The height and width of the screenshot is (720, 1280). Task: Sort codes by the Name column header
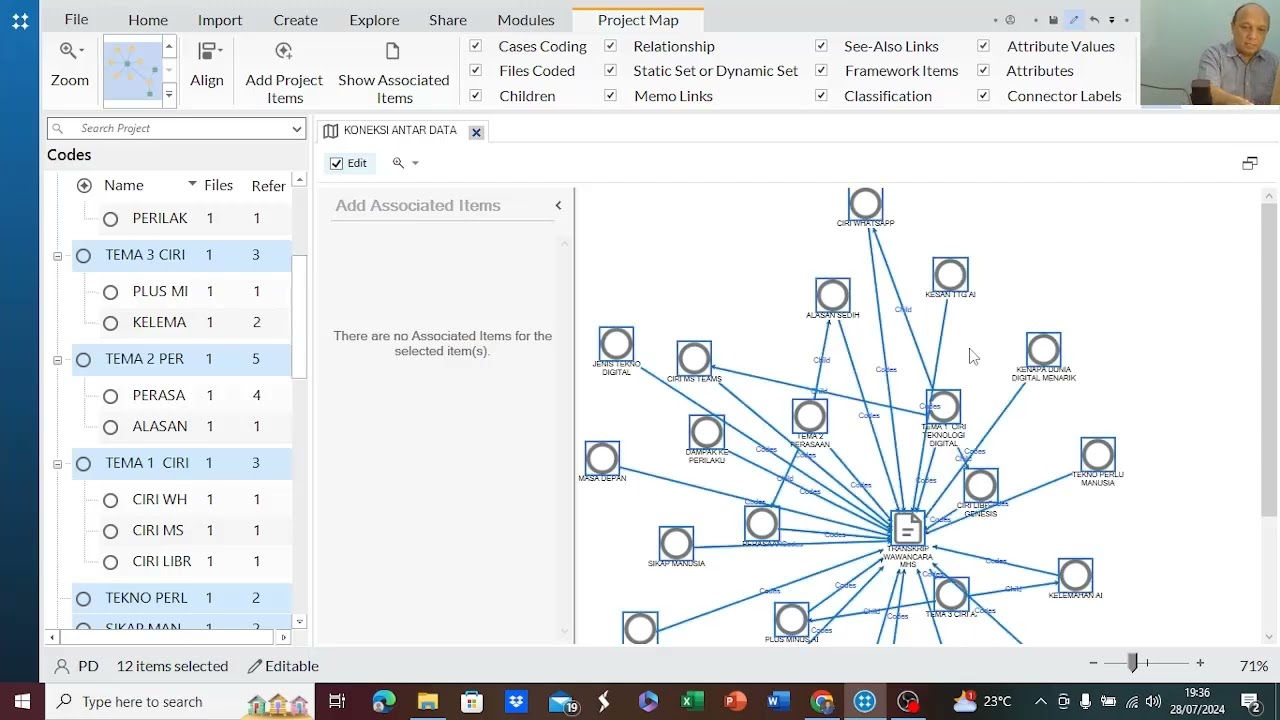pyautogui.click(x=124, y=185)
